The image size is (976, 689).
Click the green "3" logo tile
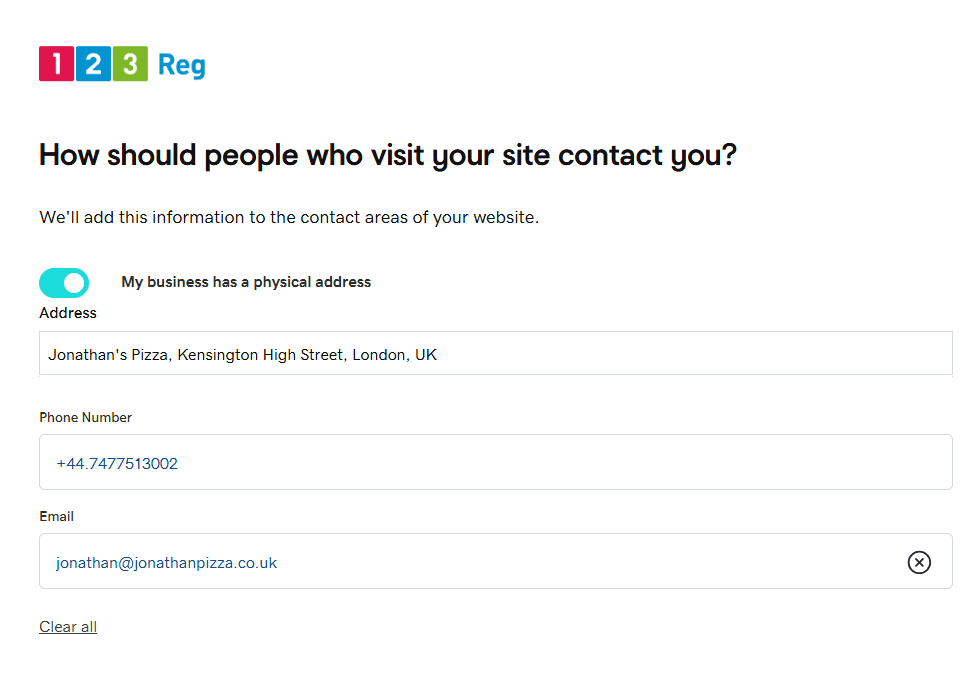pos(130,63)
